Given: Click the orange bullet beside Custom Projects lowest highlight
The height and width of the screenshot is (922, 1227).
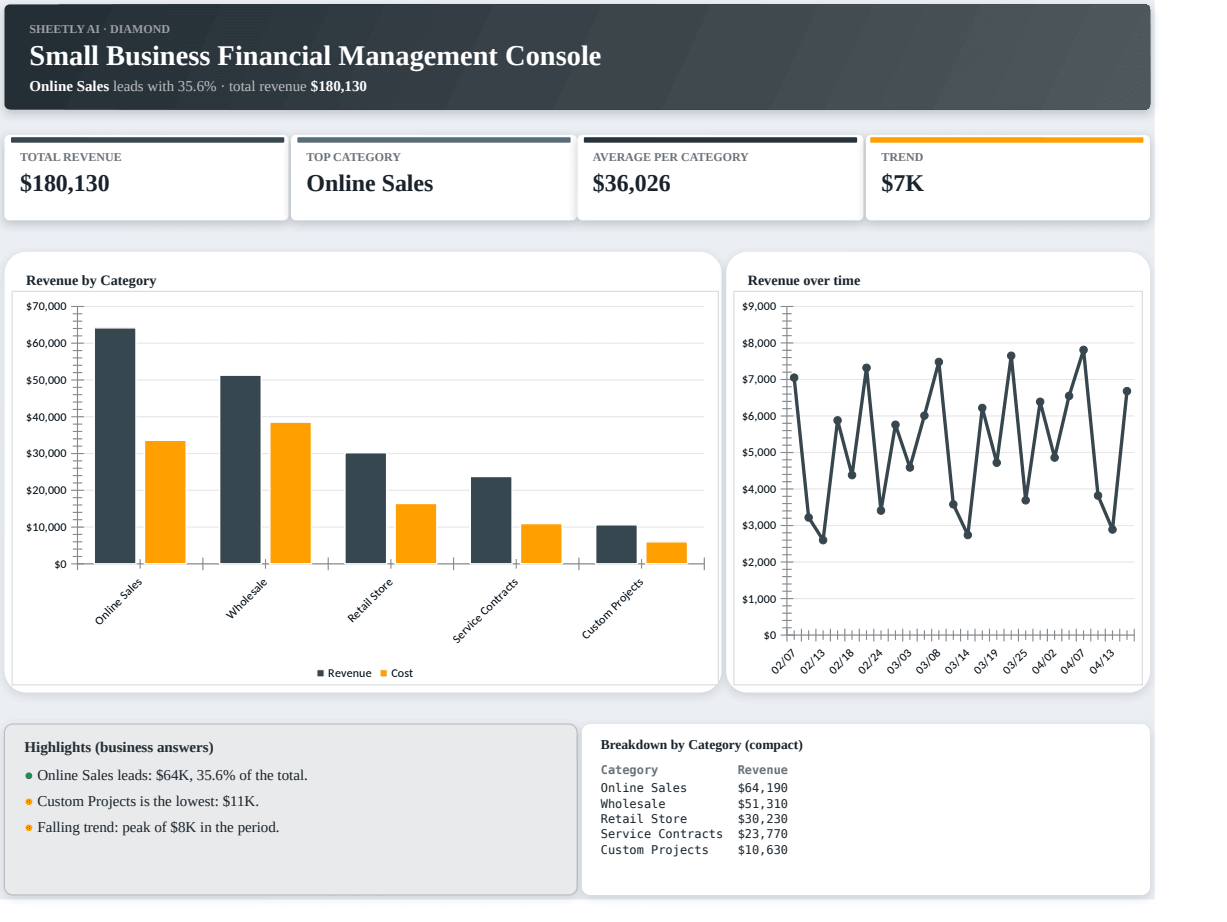Looking at the screenshot, I should [29, 802].
